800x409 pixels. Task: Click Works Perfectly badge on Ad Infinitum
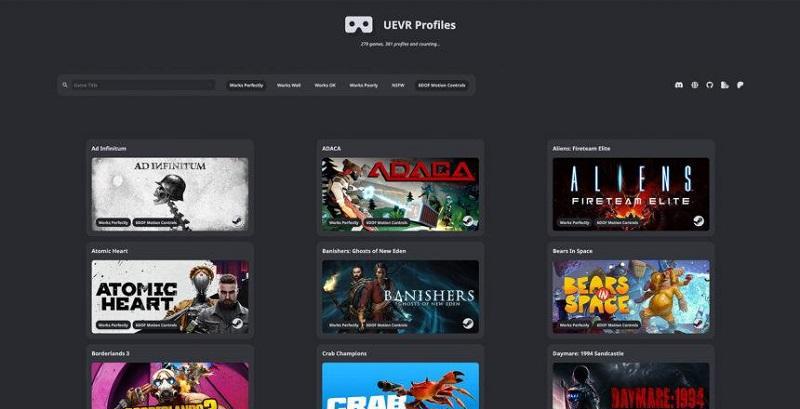pos(113,223)
